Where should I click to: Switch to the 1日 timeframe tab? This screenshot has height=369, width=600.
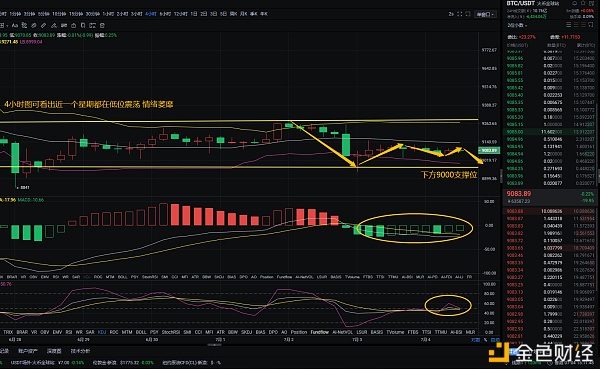[194, 14]
